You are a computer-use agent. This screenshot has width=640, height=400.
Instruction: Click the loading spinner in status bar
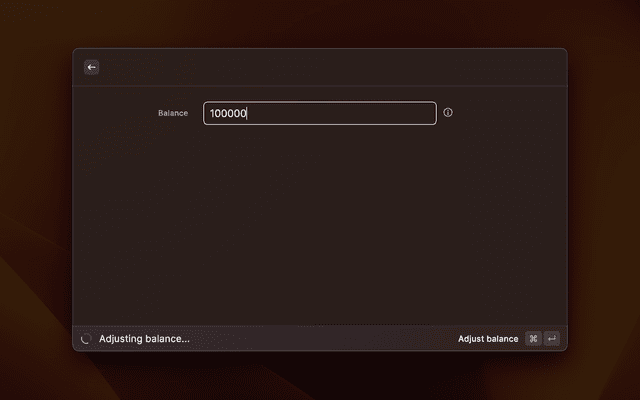coord(85,339)
